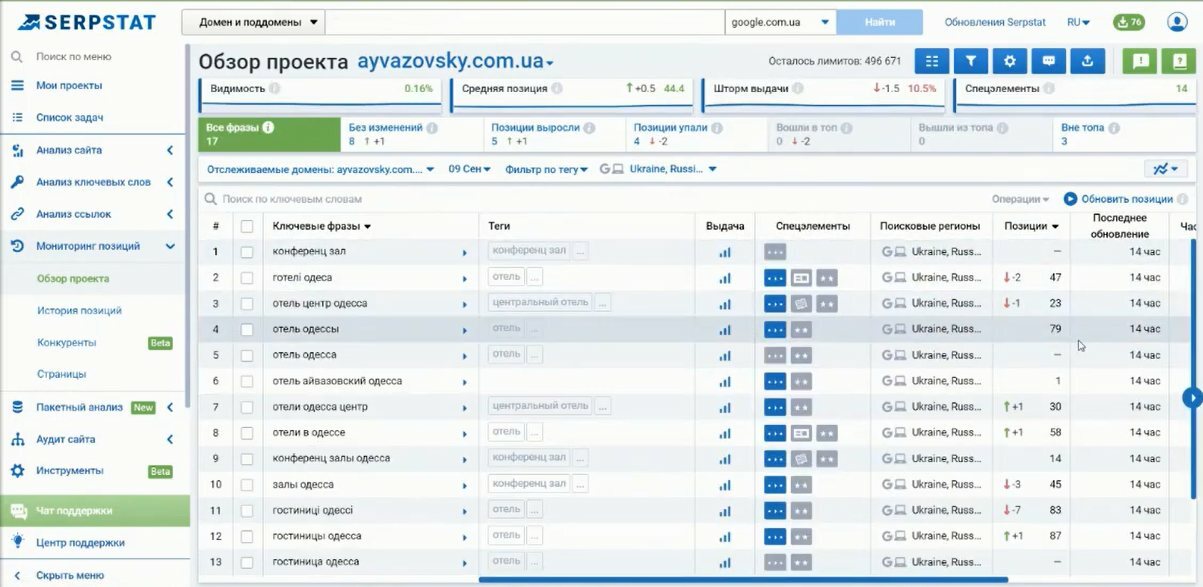
Task: Click the search icon in sidebar menu
Action: [17, 57]
